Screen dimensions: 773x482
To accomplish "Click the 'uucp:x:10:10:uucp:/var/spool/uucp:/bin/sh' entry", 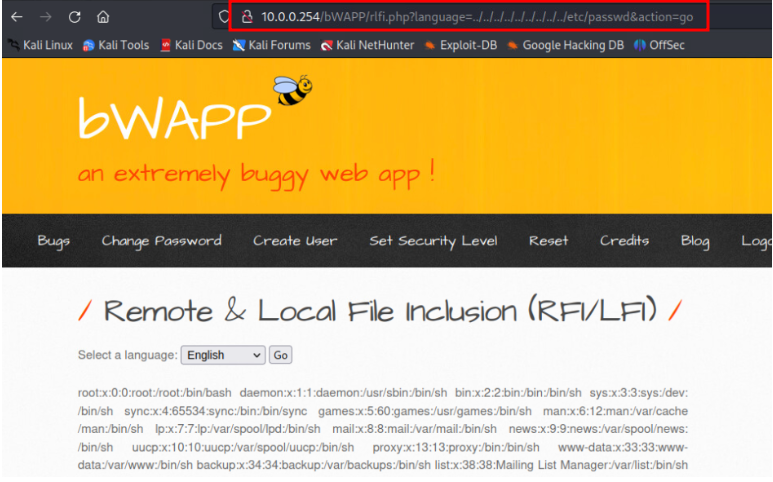I will point(243,448).
